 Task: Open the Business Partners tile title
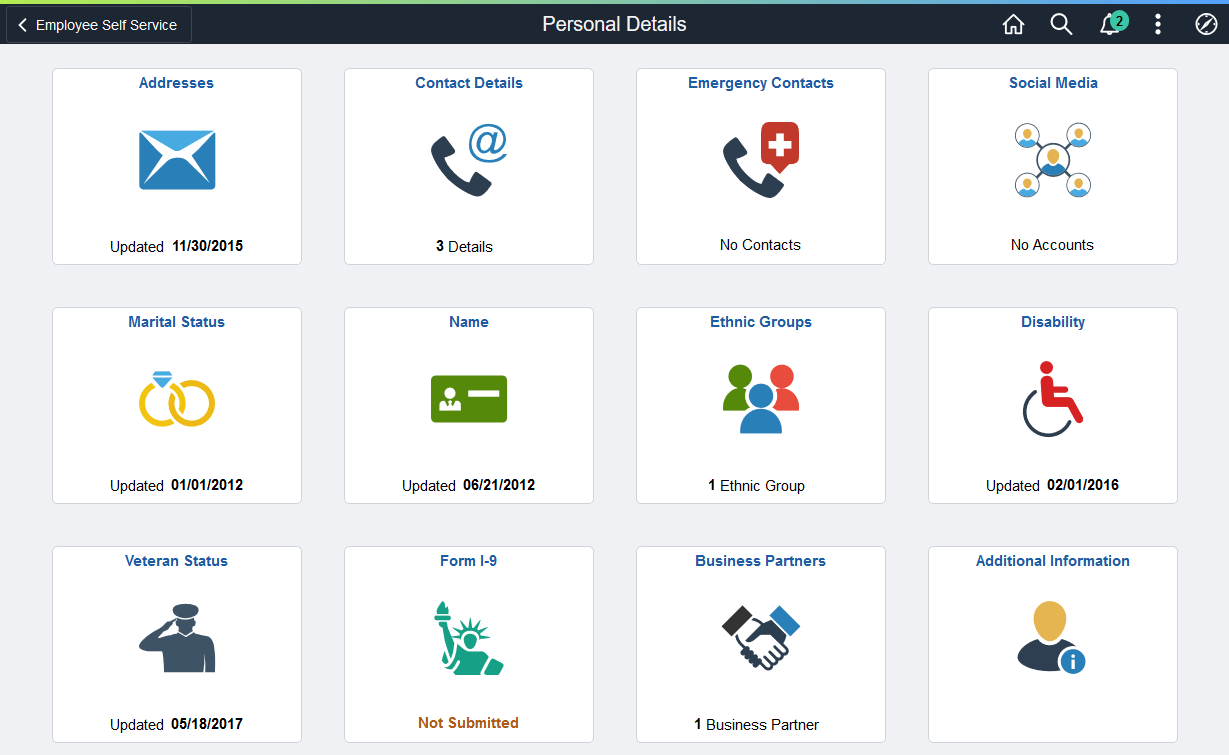pyautogui.click(x=761, y=561)
